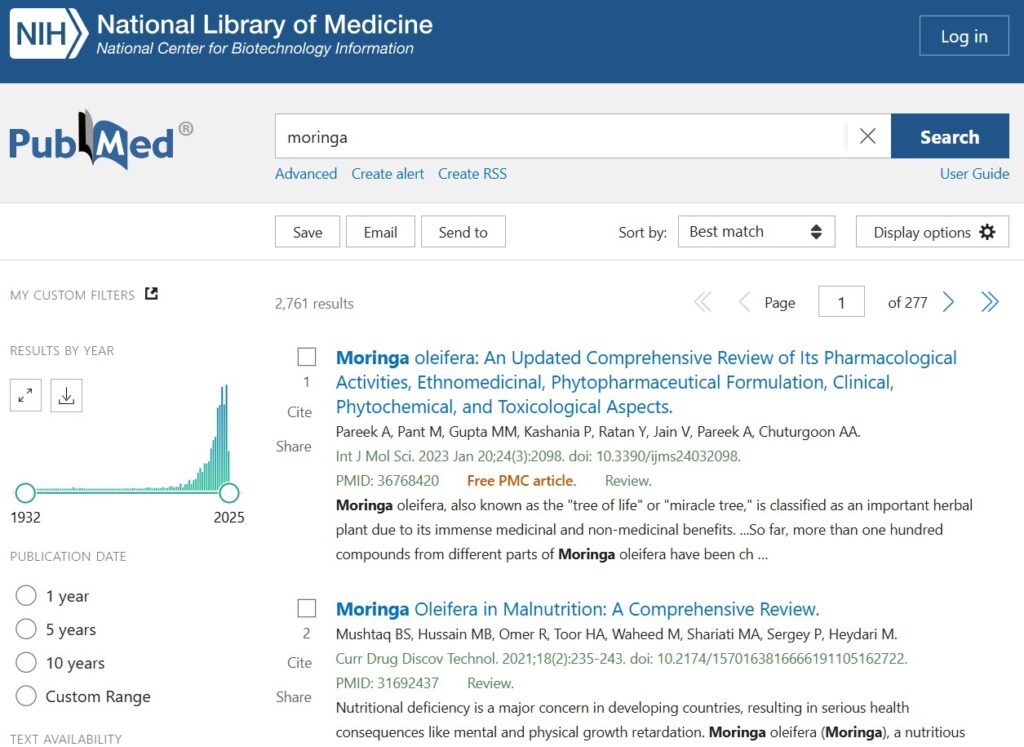Click the page number input field
The image size is (1024, 747).
coord(841,302)
